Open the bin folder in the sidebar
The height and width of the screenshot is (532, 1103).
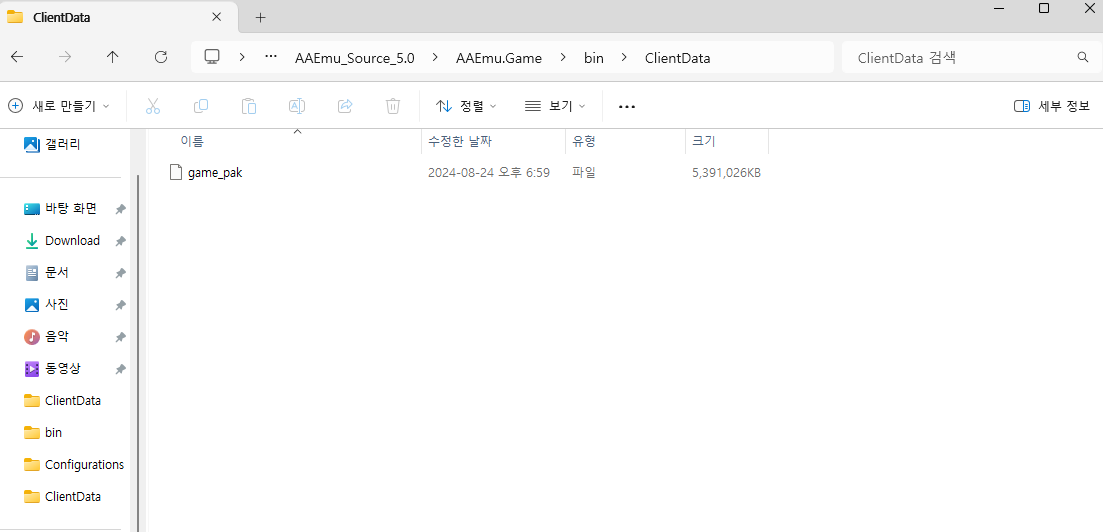[x=43, y=433]
